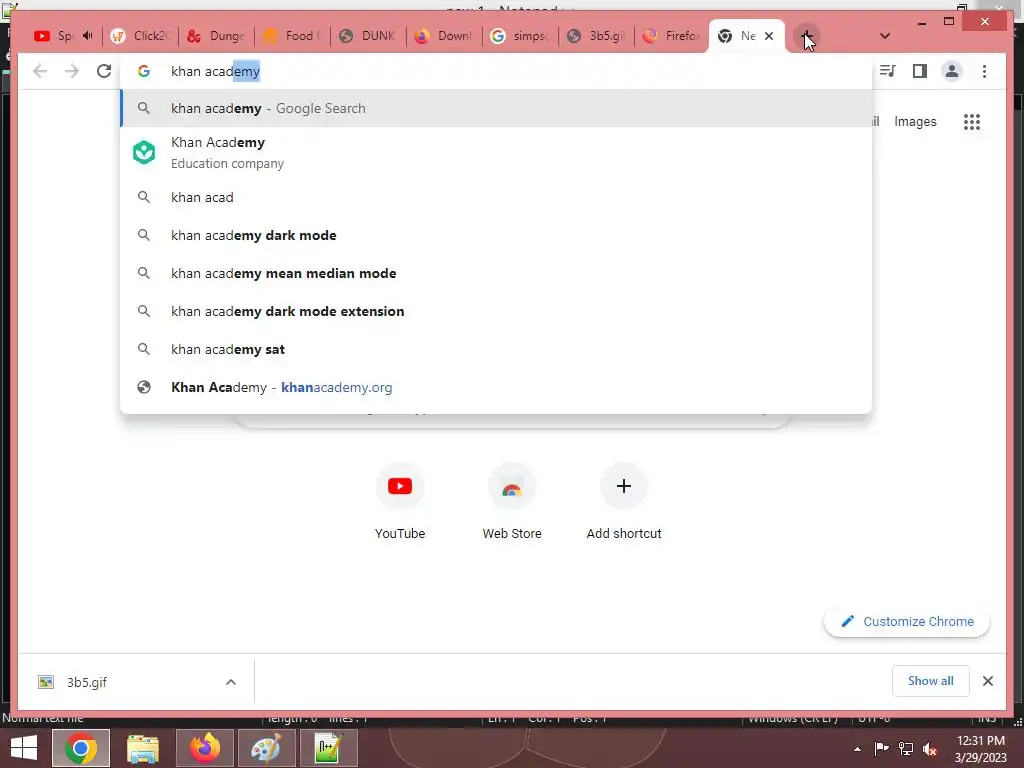The width and height of the screenshot is (1024, 768).
Task: Open the clock showing 12:31 PM
Action: click(980, 748)
